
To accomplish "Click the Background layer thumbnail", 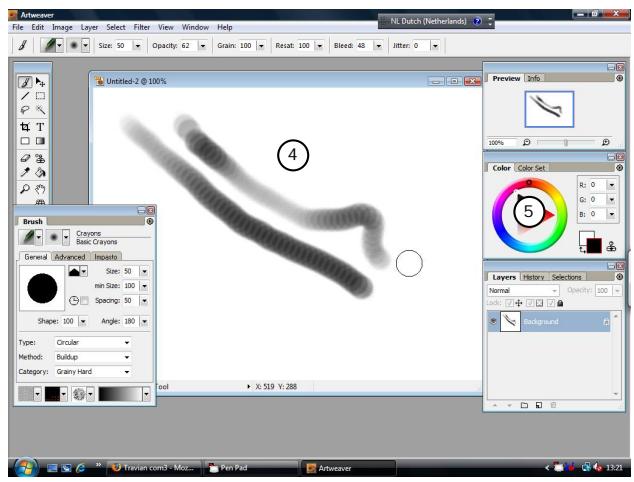I will (510, 321).
